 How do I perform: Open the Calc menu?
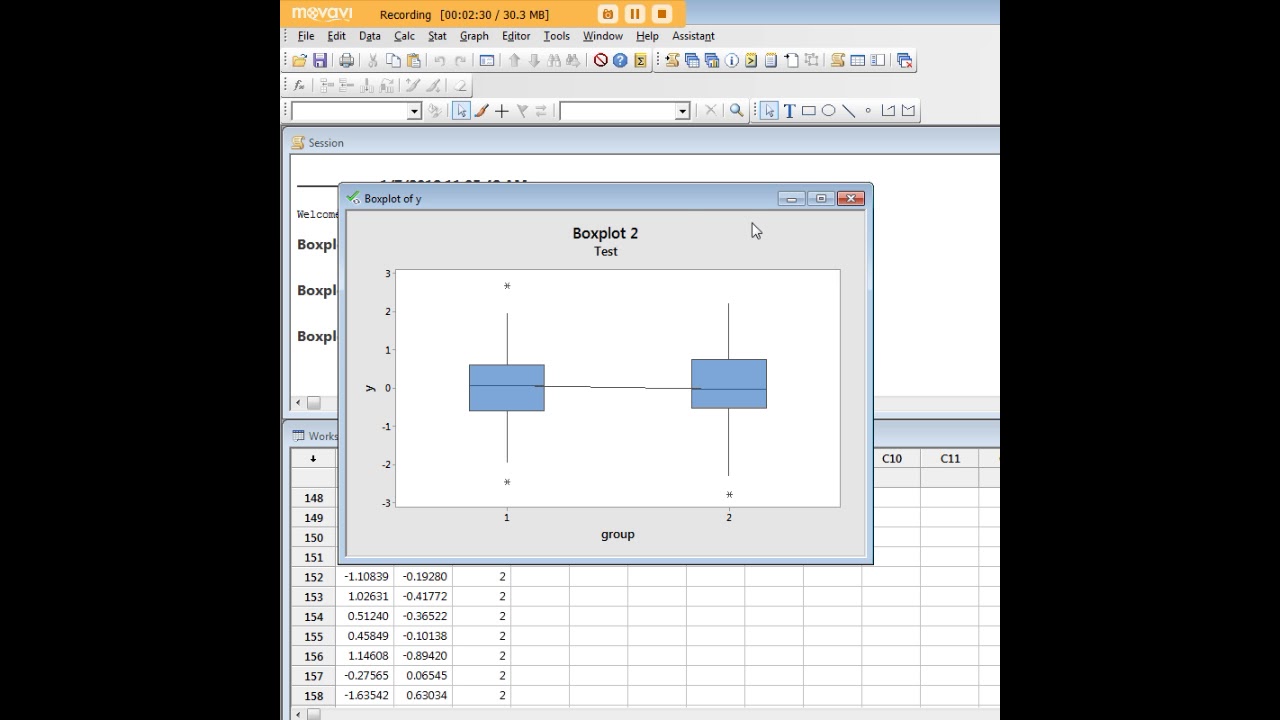point(404,36)
